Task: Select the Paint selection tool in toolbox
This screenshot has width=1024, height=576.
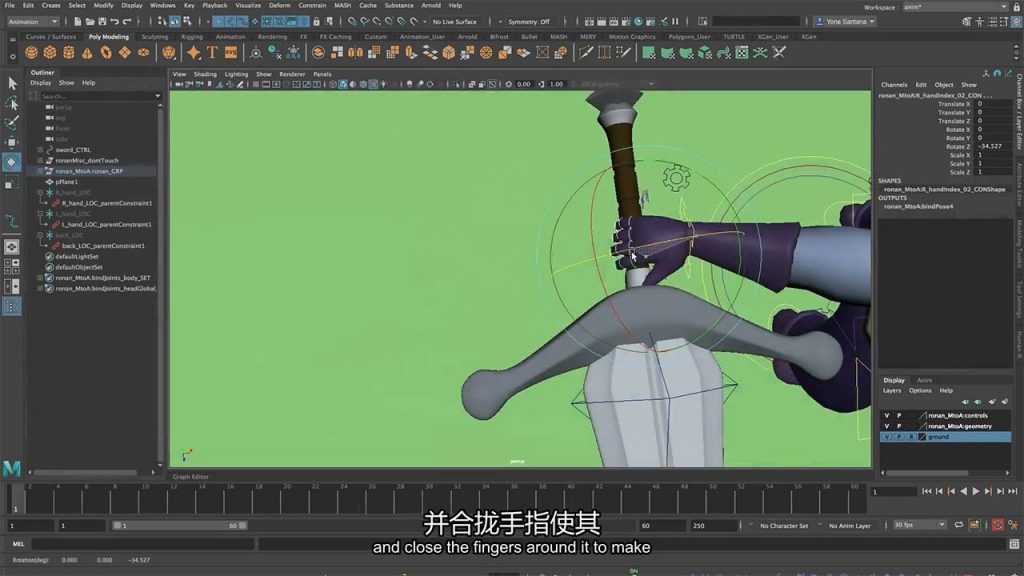Action: (x=12, y=123)
